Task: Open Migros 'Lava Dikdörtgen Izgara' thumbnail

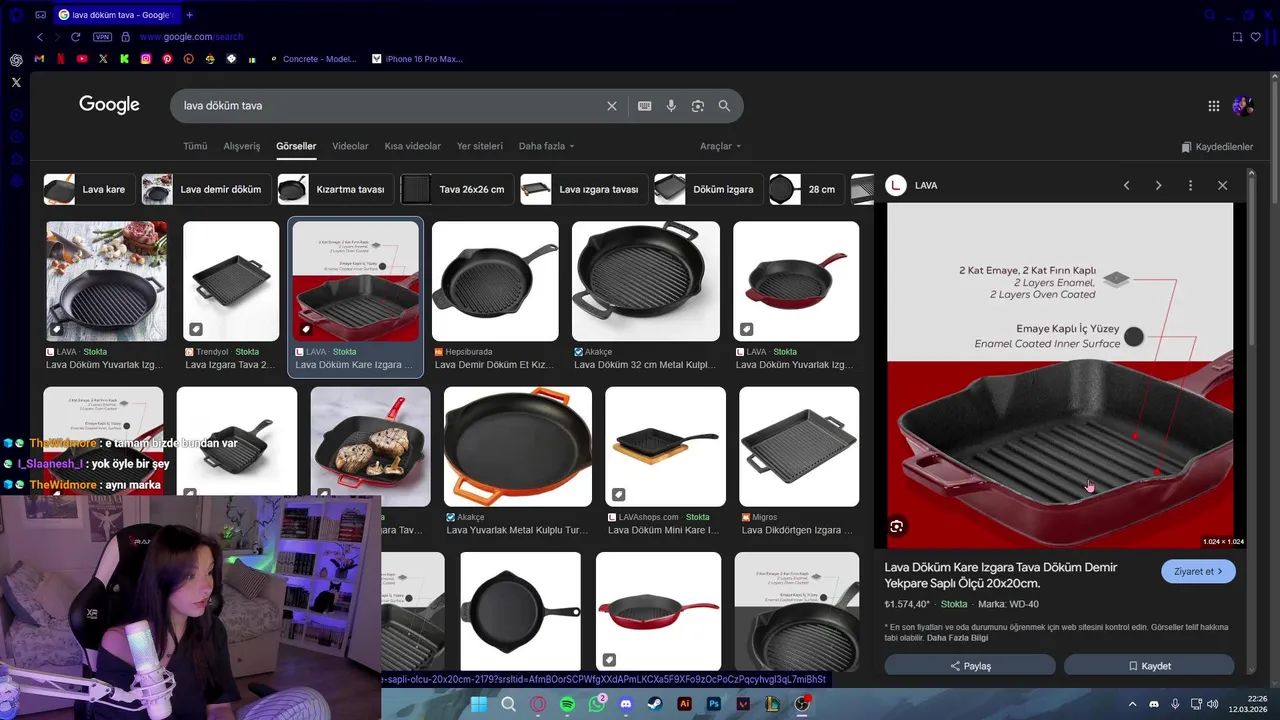Action: pyautogui.click(x=799, y=447)
